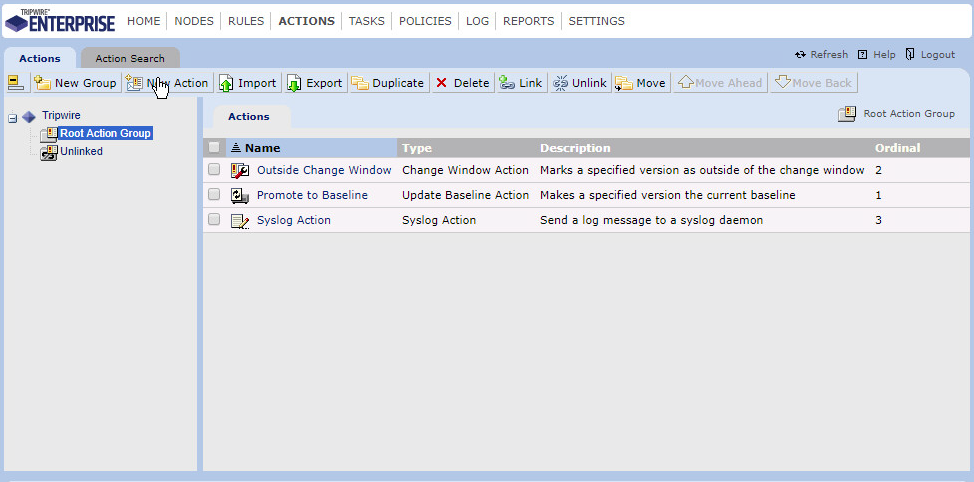Select the Unlinked tree item
Image resolution: width=974 pixels, height=482 pixels.
pyautogui.click(x=80, y=152)
